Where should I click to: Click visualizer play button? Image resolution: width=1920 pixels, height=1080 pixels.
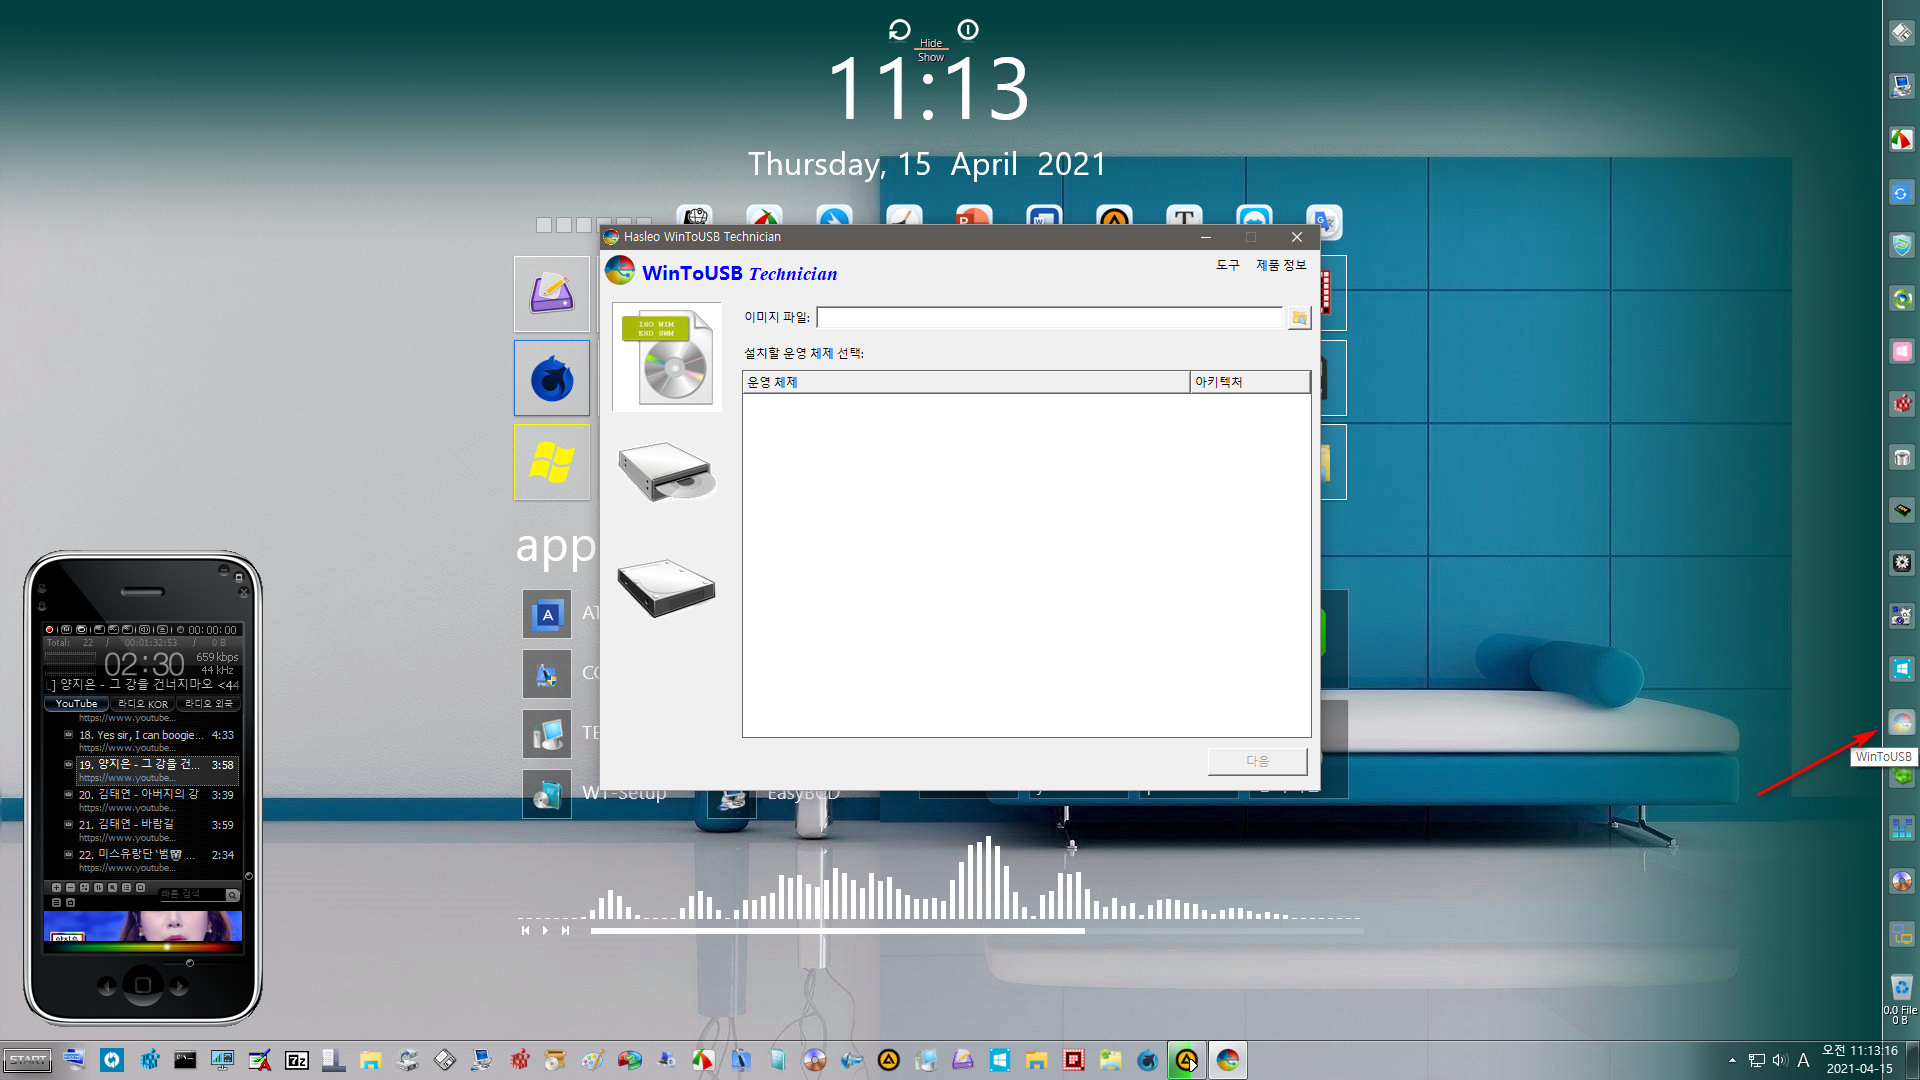click(545, 931)
